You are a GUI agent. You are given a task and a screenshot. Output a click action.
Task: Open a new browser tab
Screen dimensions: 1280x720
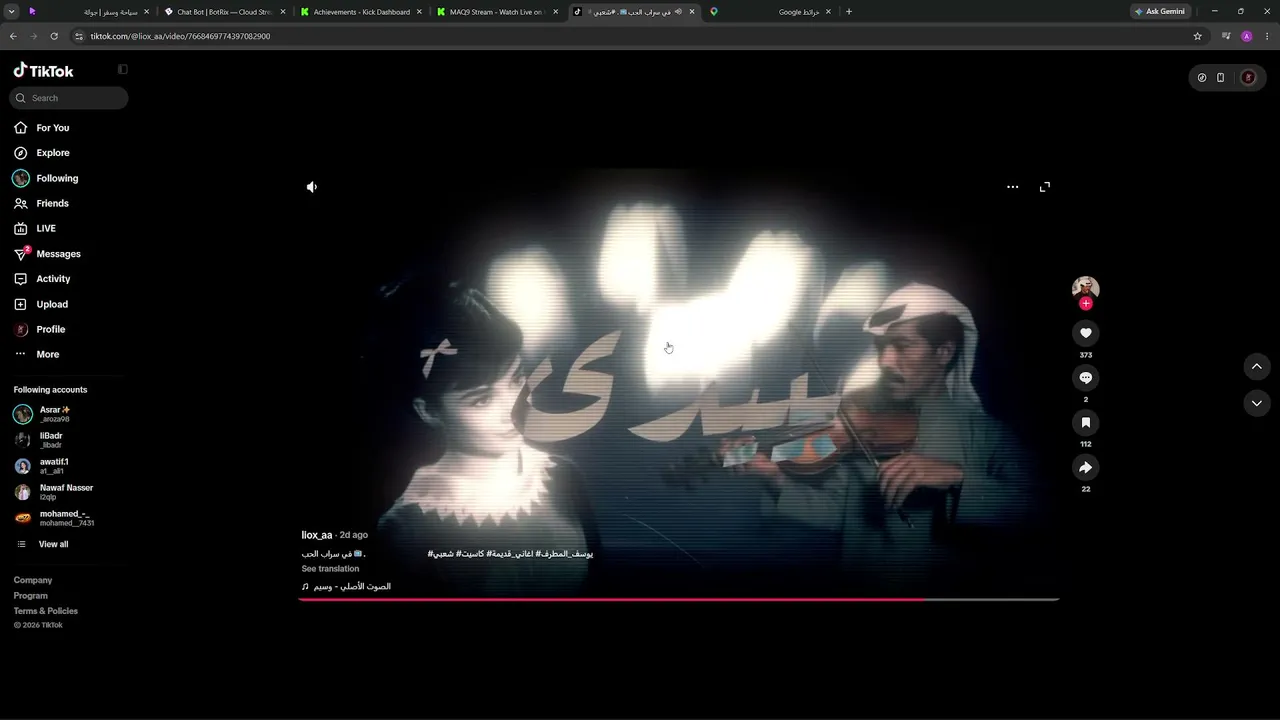click(849, 12)
